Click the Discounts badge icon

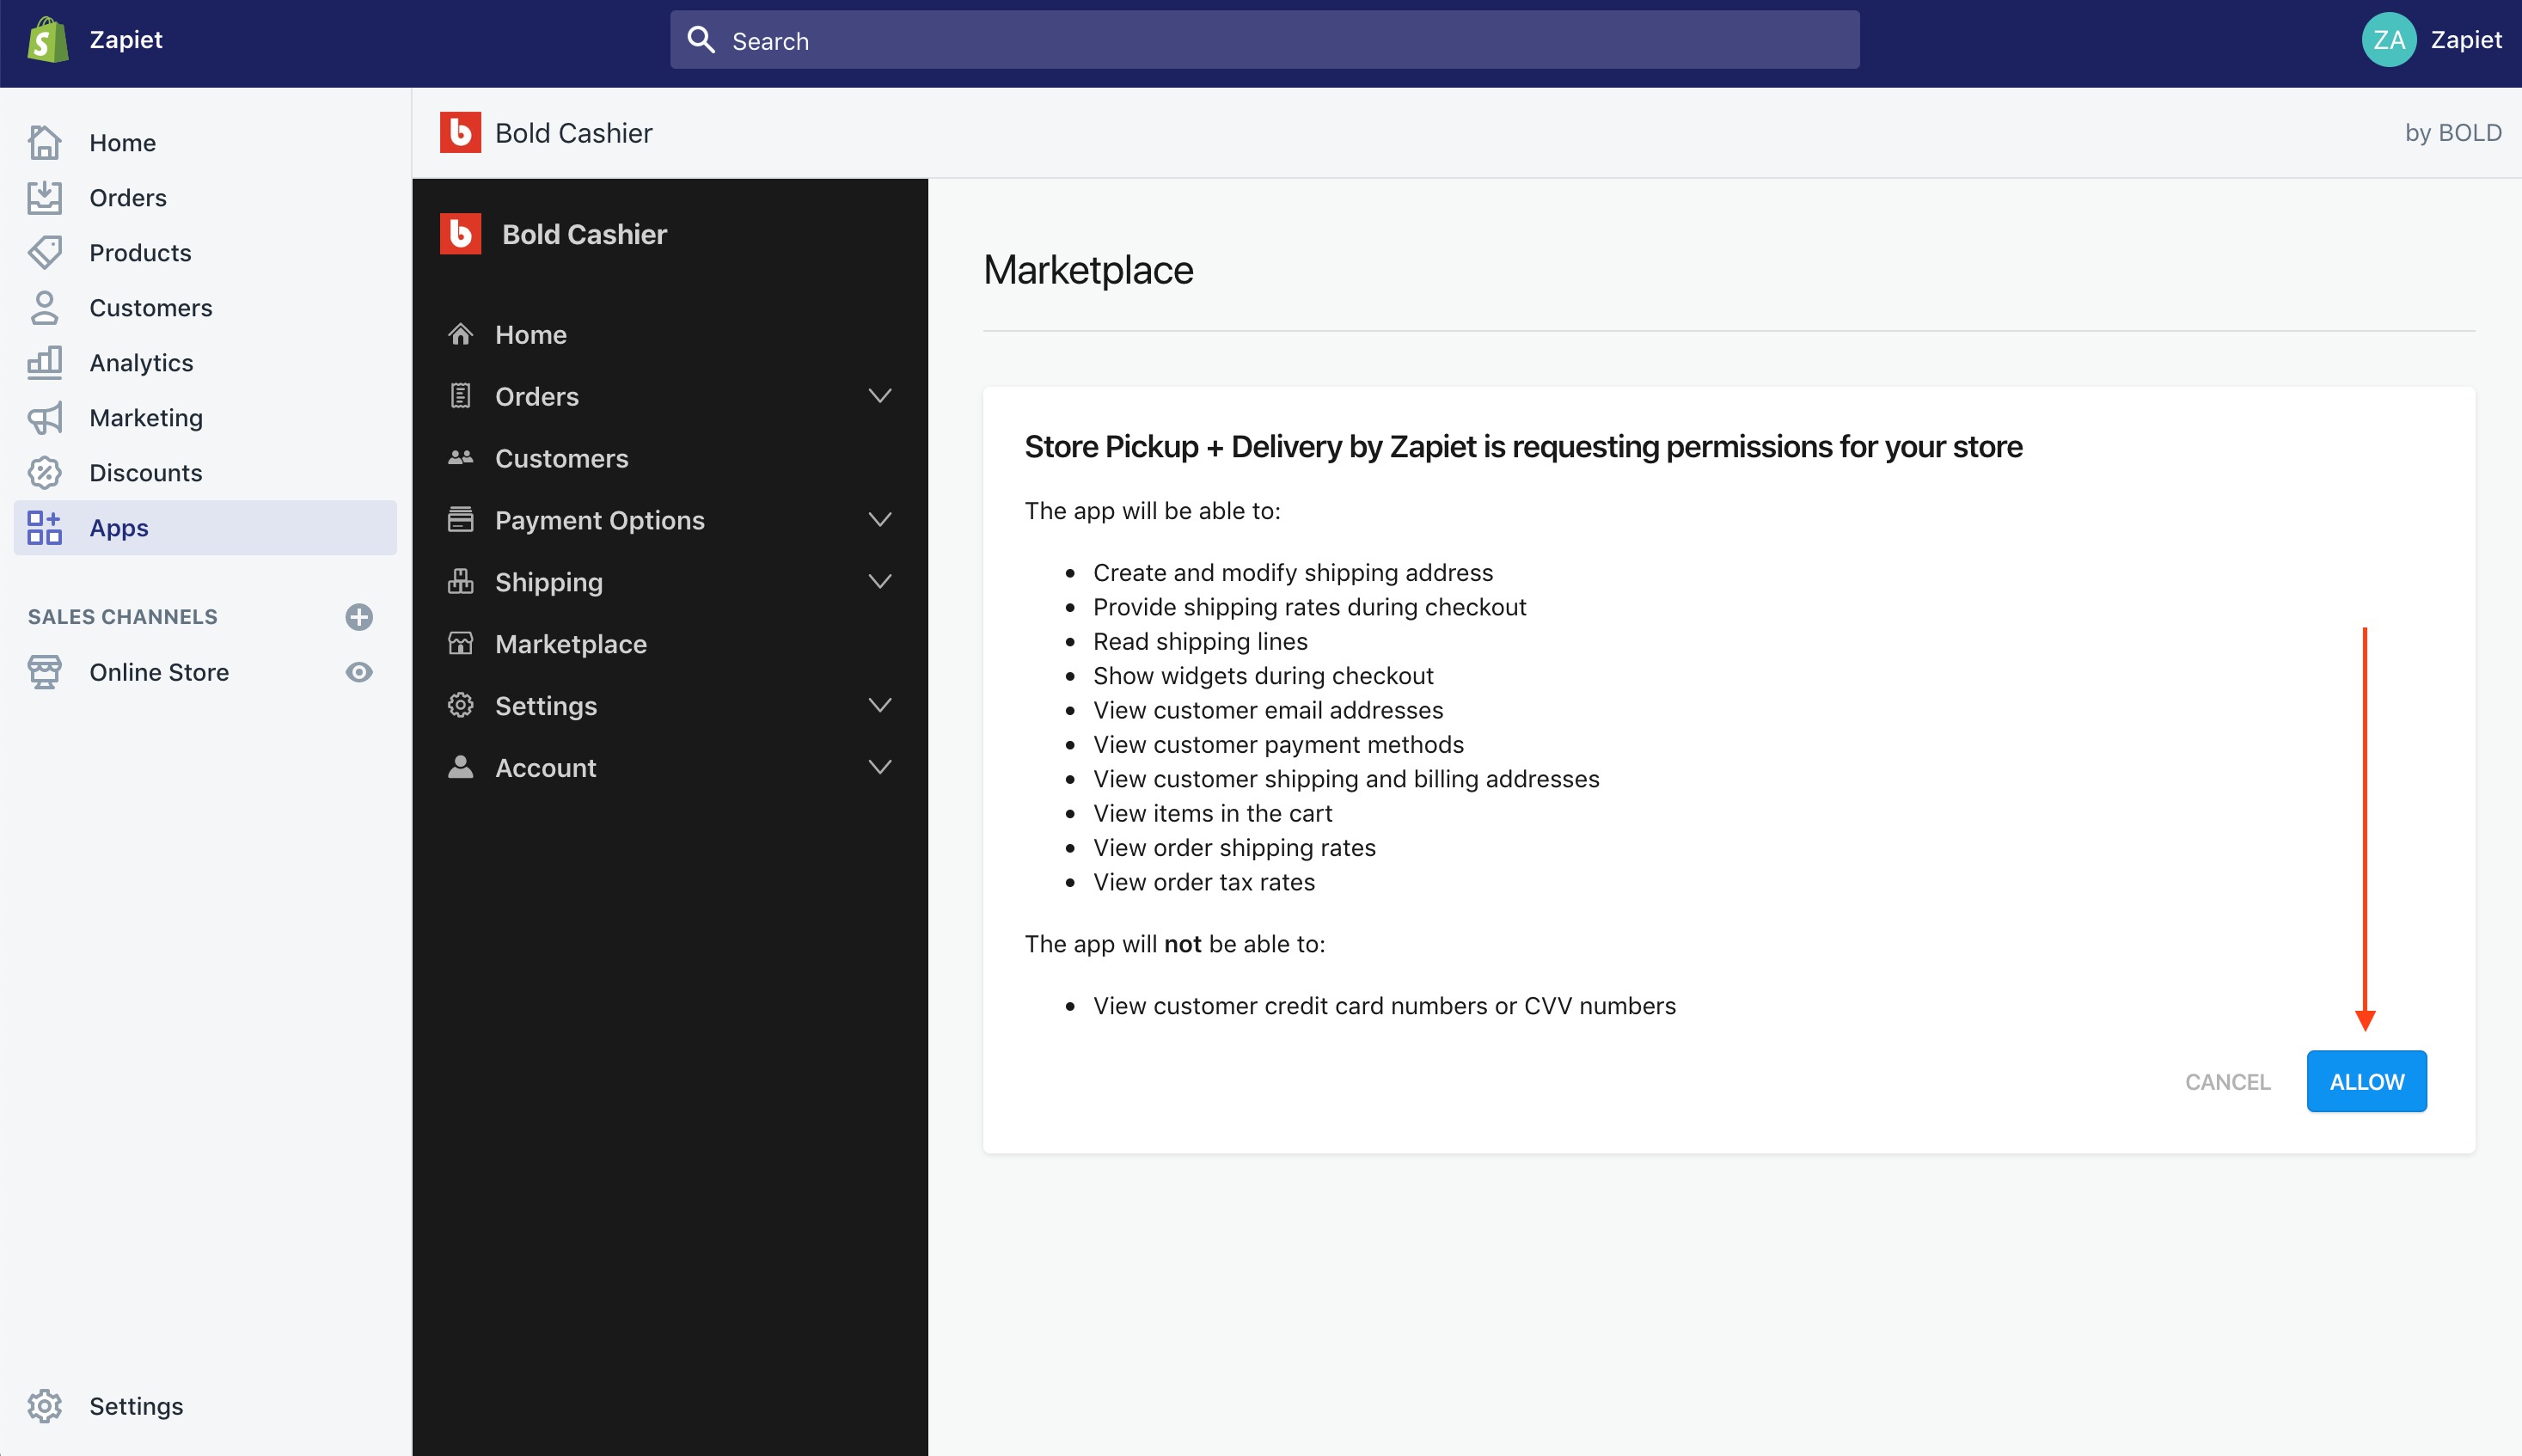point(45,472)
